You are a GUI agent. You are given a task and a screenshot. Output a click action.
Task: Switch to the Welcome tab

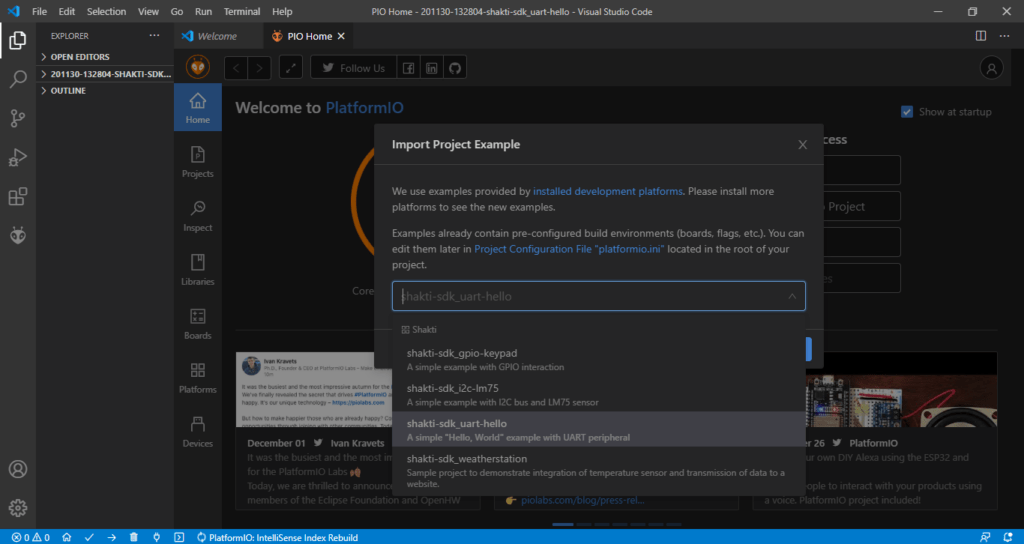[219, 36]
